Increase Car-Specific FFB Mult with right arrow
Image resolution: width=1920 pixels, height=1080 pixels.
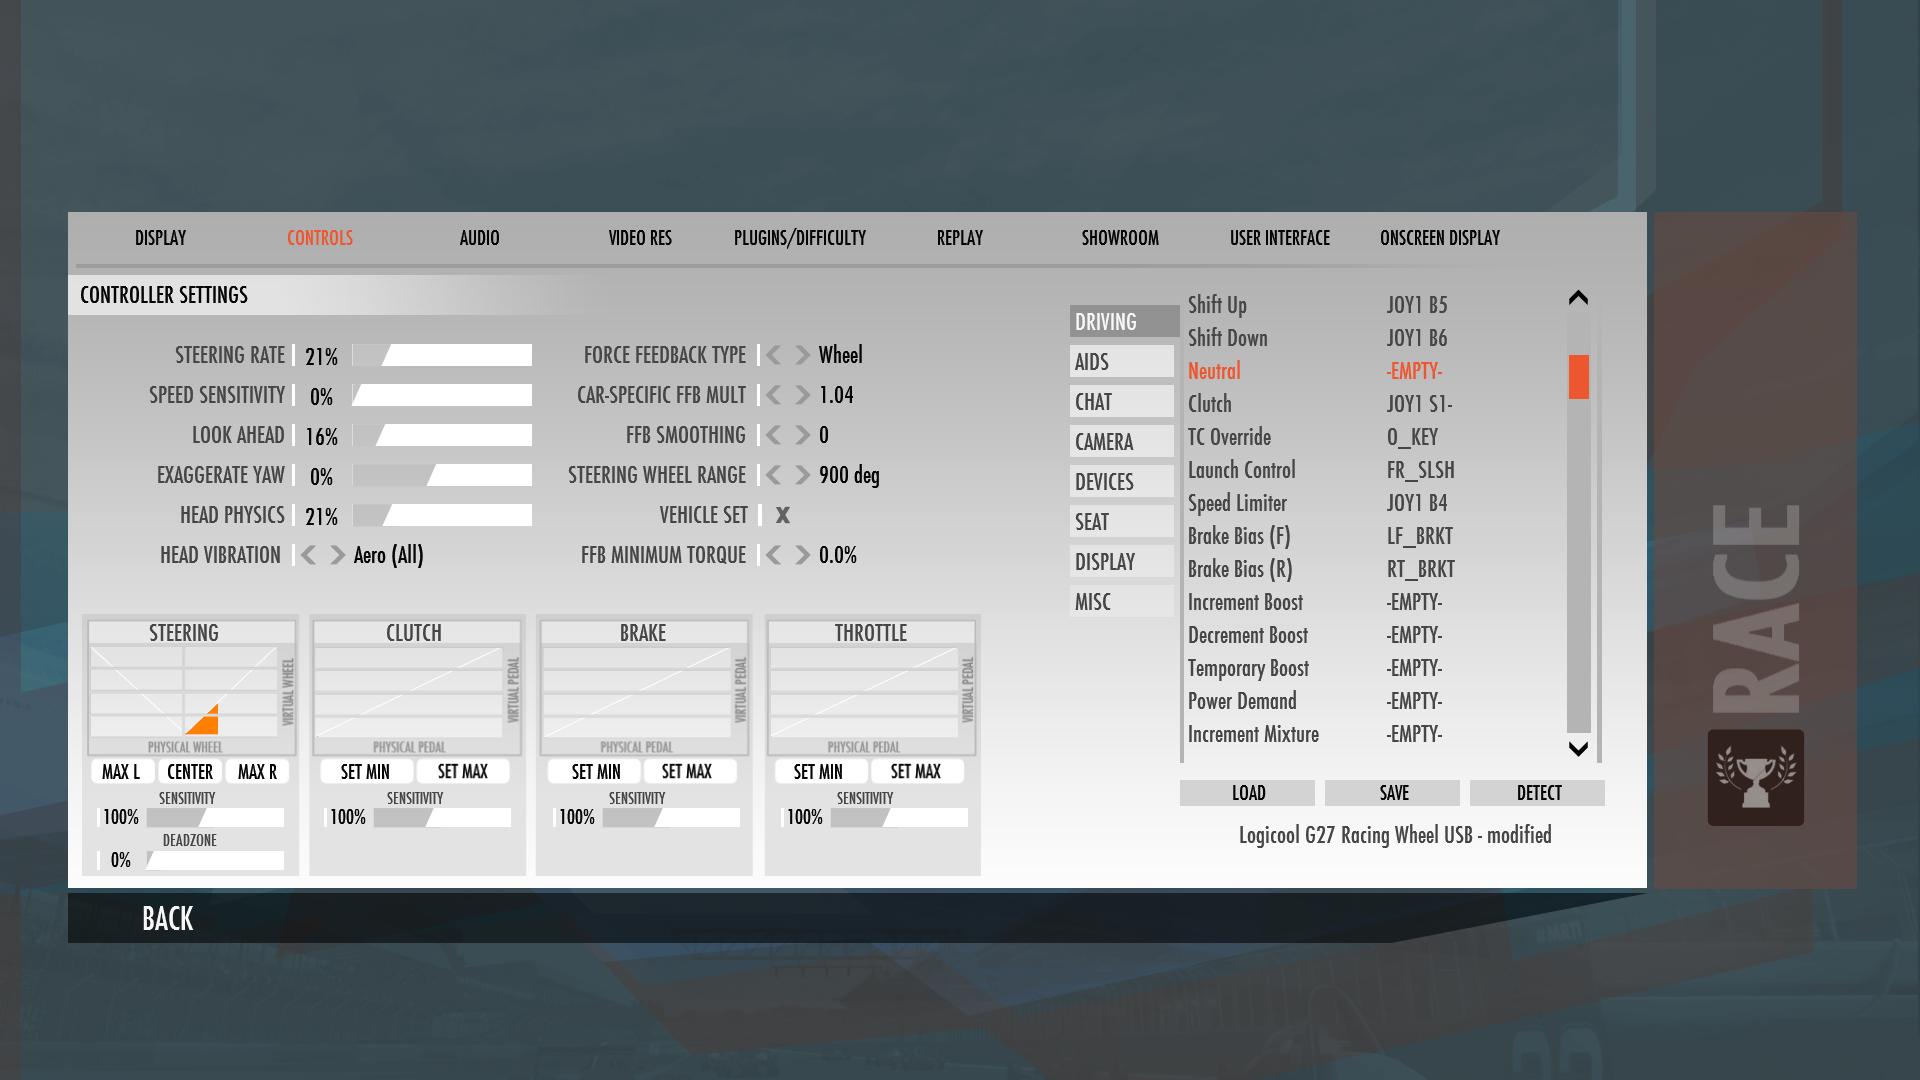coord(802,395)
